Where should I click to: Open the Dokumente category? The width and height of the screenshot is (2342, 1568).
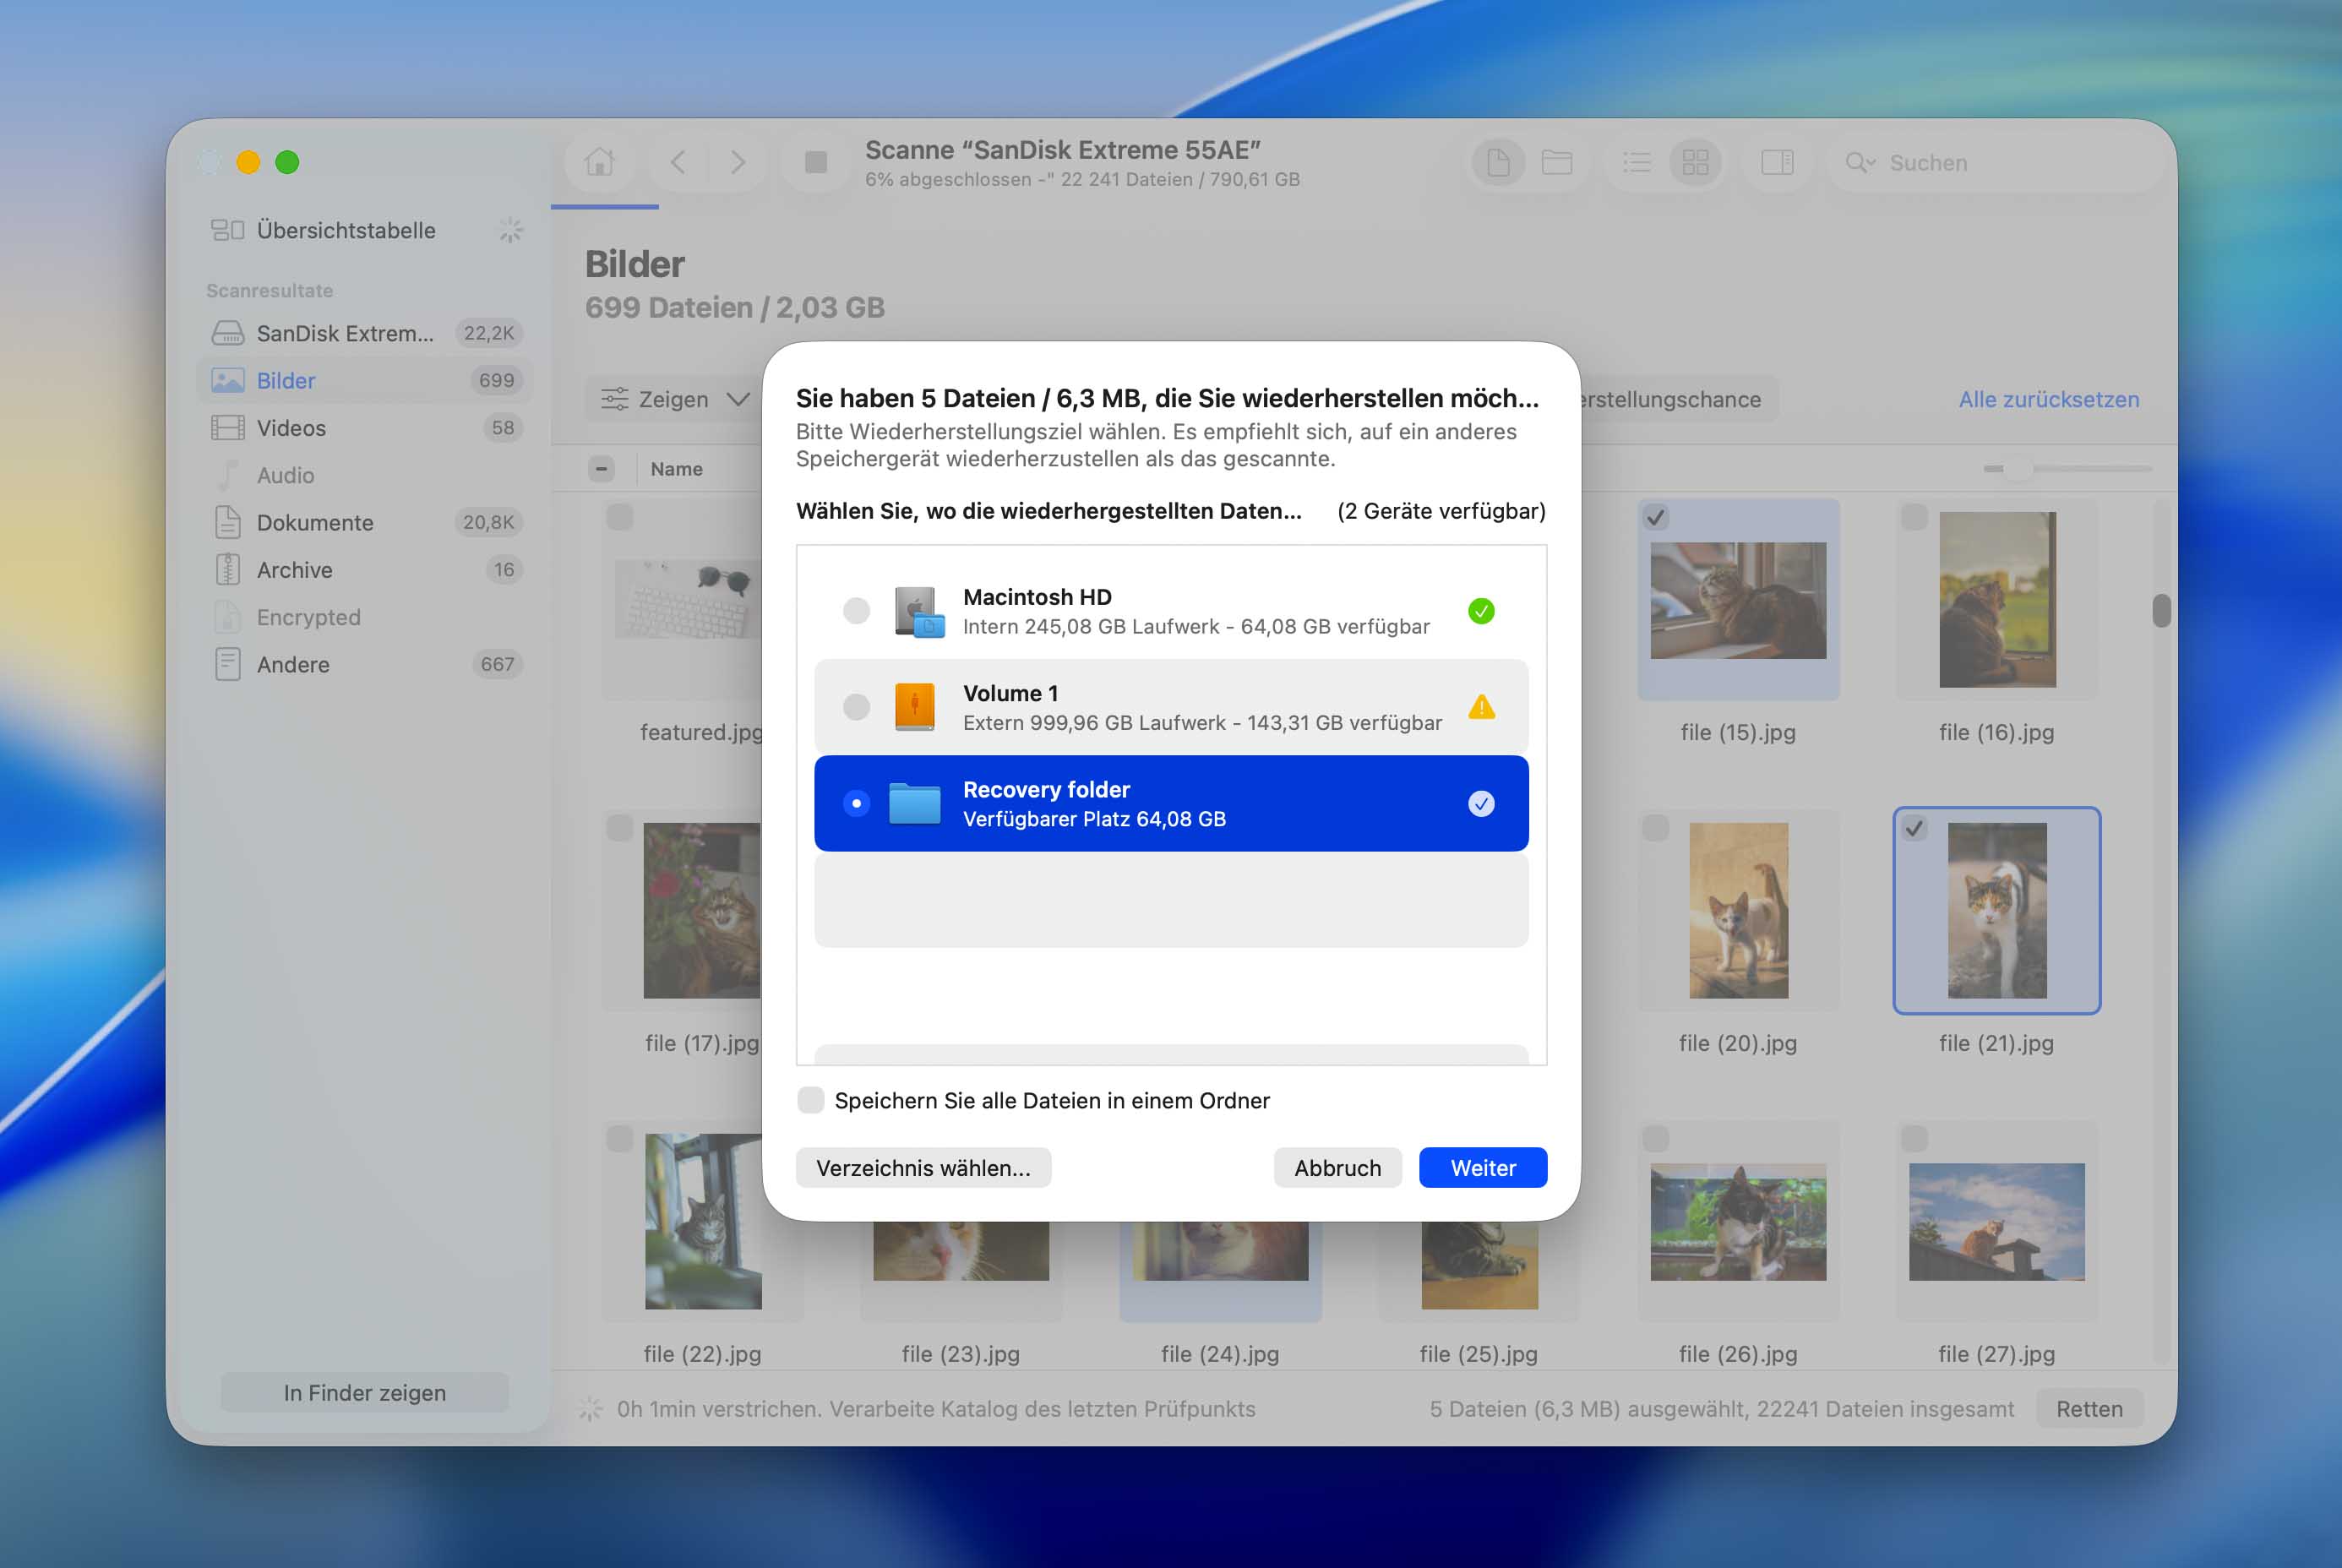[366, 522]
